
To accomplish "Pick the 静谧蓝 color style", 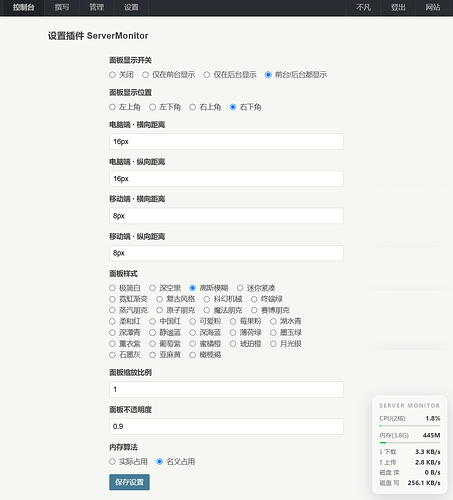I will pos(152,333).
